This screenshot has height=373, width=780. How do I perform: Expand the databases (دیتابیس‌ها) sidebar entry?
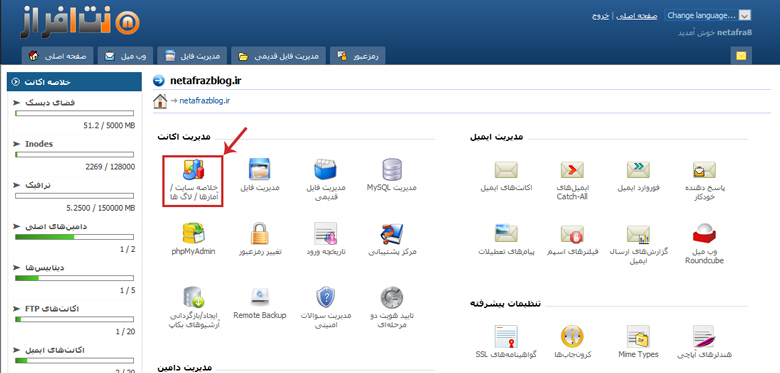point(16,268)
